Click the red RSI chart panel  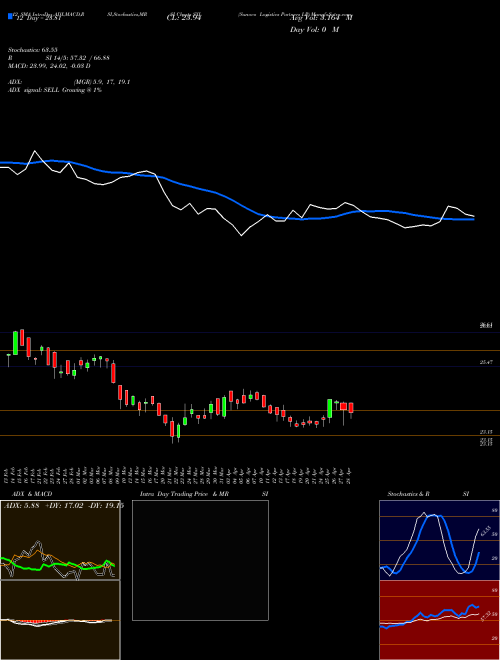point(439,620)
